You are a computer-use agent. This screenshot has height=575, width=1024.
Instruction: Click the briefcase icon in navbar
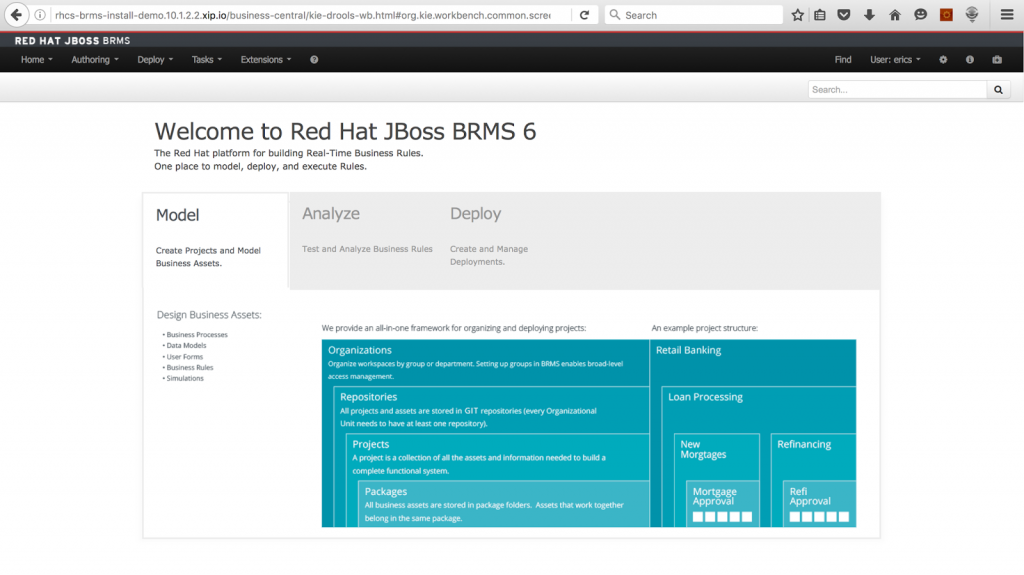(x=997, y=59)
